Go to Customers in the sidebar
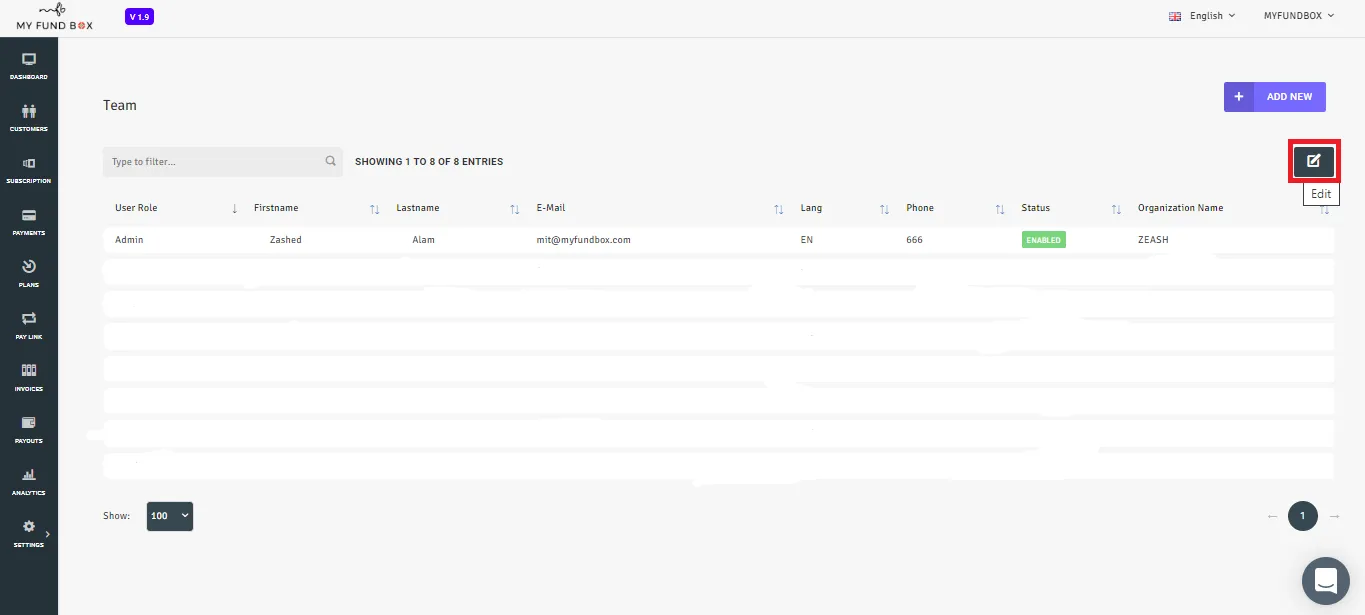Image resolution: width=1365 pixels, height=615 pixels. [29, 117]
